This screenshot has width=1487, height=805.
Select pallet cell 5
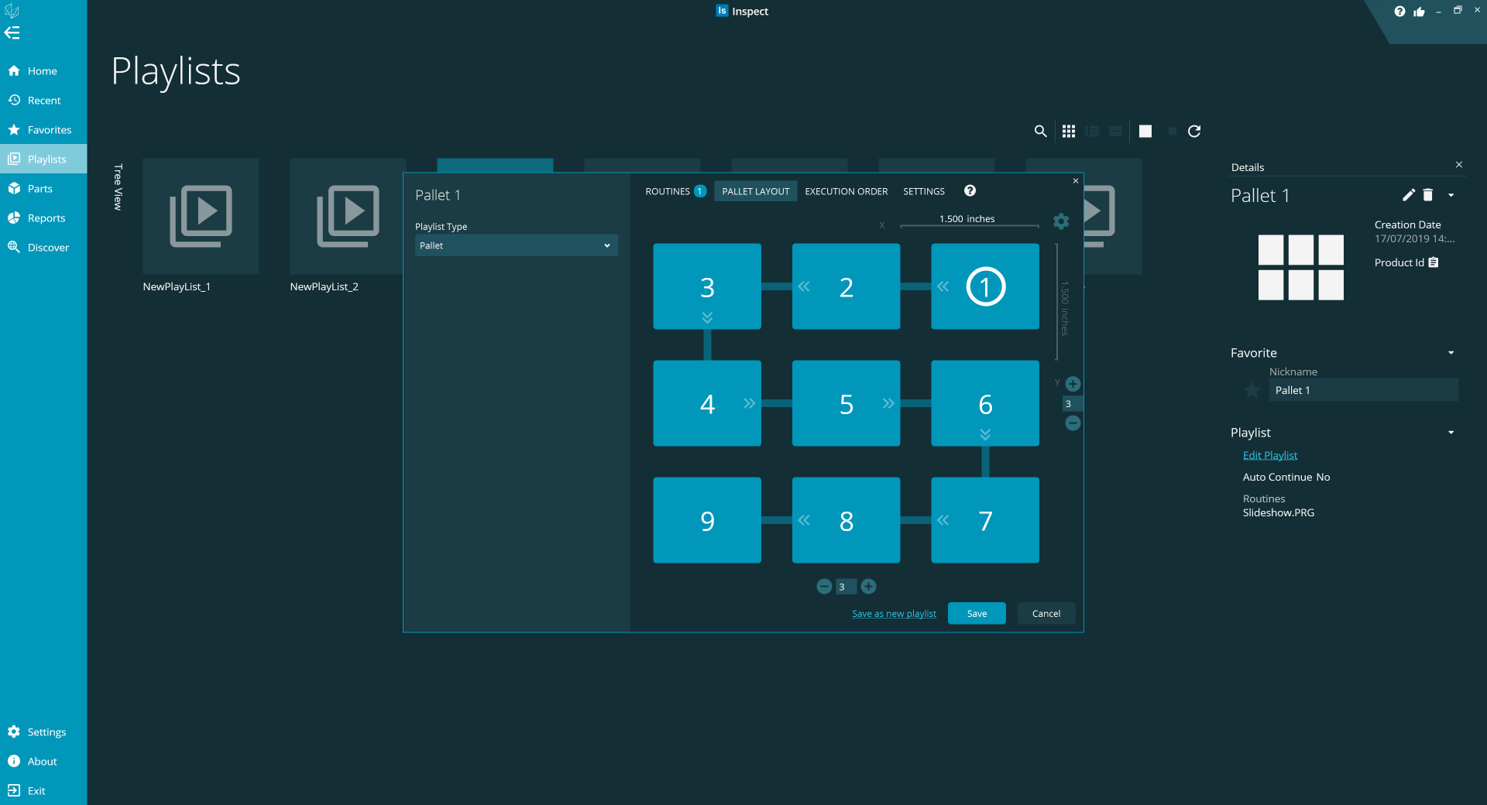click(846, 403)
